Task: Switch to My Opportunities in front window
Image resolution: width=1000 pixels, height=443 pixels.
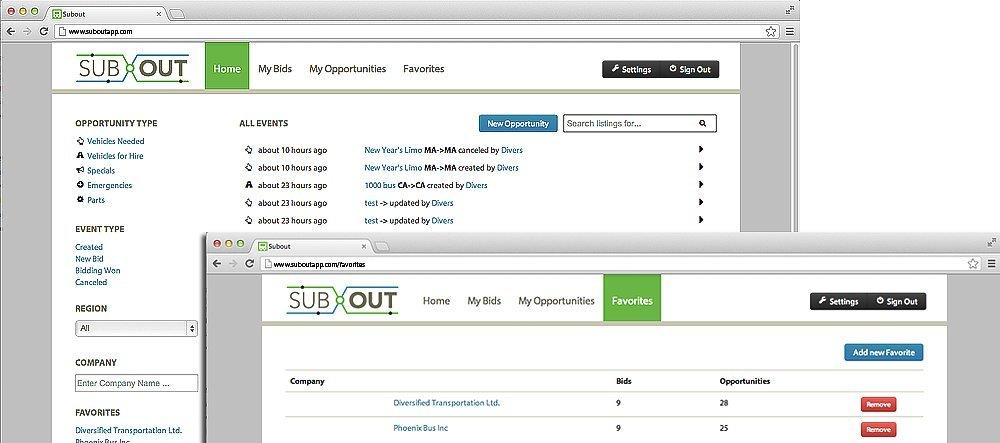Action: [556, 301]
